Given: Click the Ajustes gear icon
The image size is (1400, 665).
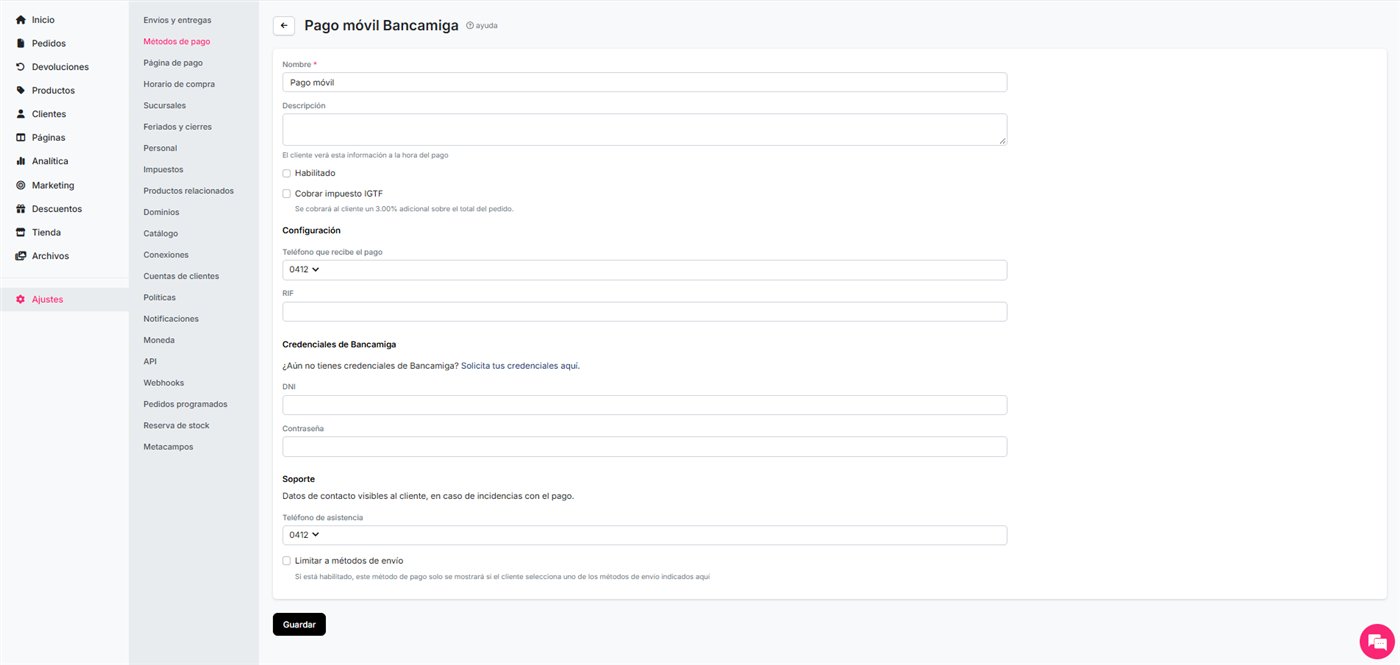Looking at the screenshot, I should (x=21, y=299).
